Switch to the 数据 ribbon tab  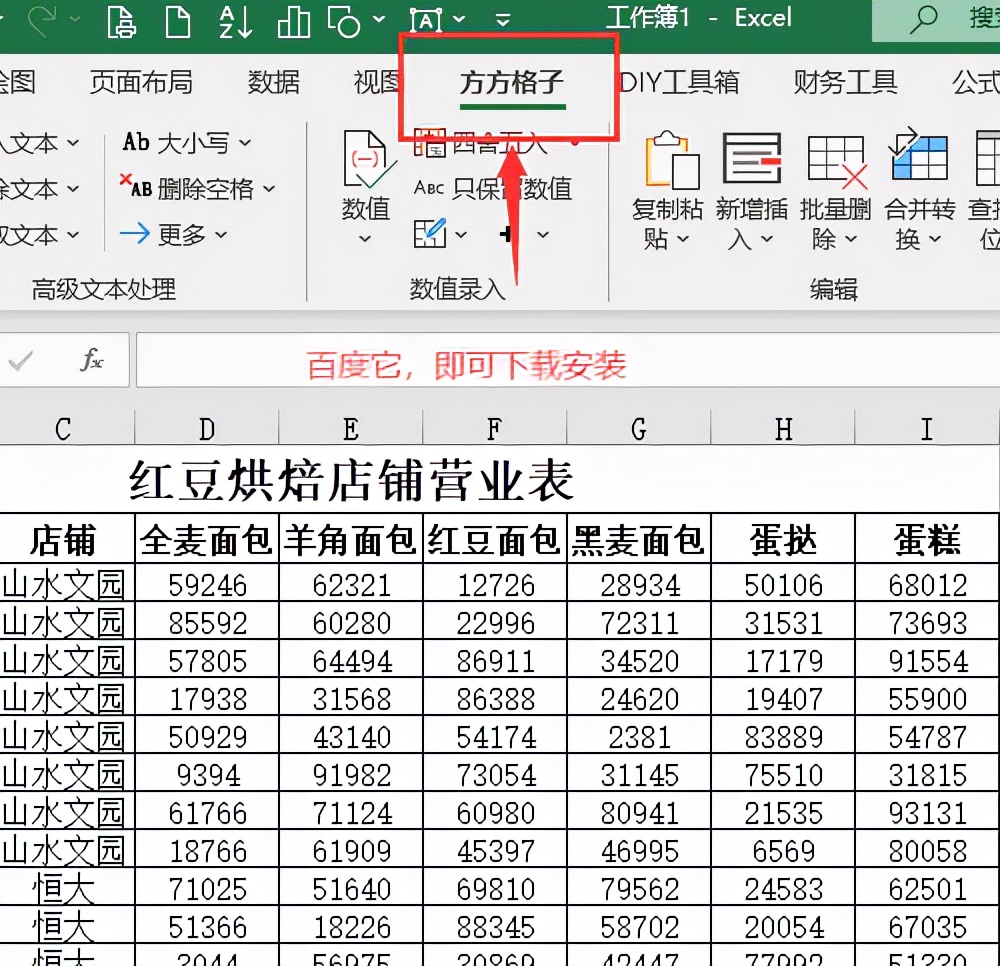click(x=274, y=82)
